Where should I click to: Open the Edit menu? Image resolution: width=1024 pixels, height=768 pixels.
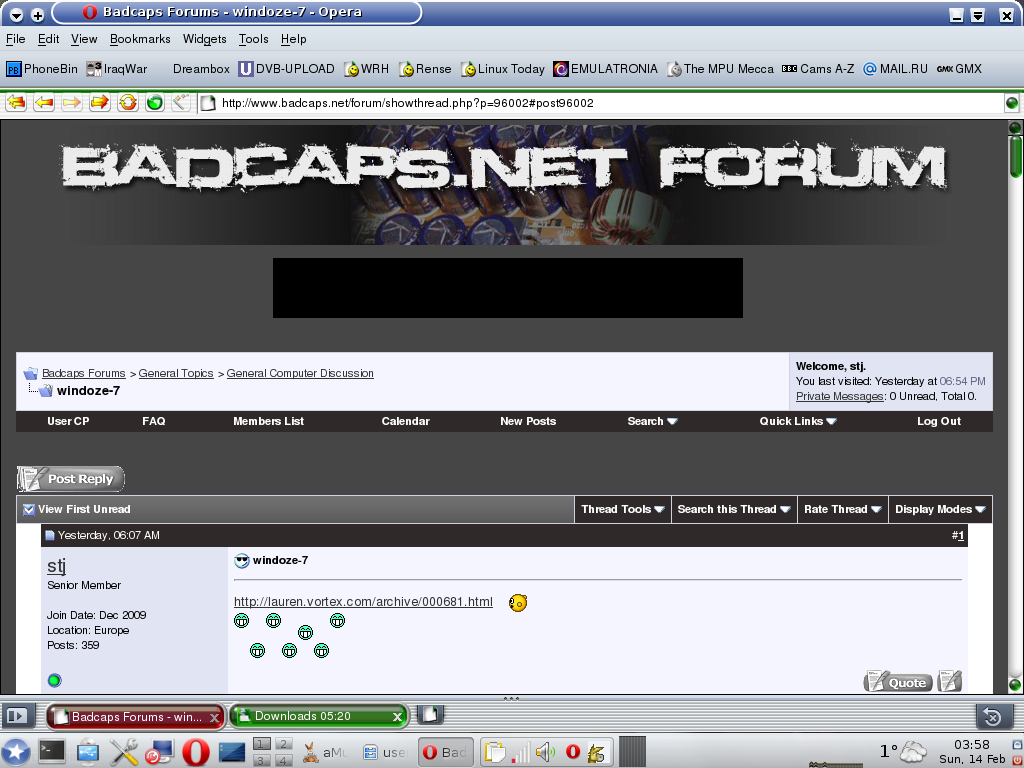click(48, 39)
